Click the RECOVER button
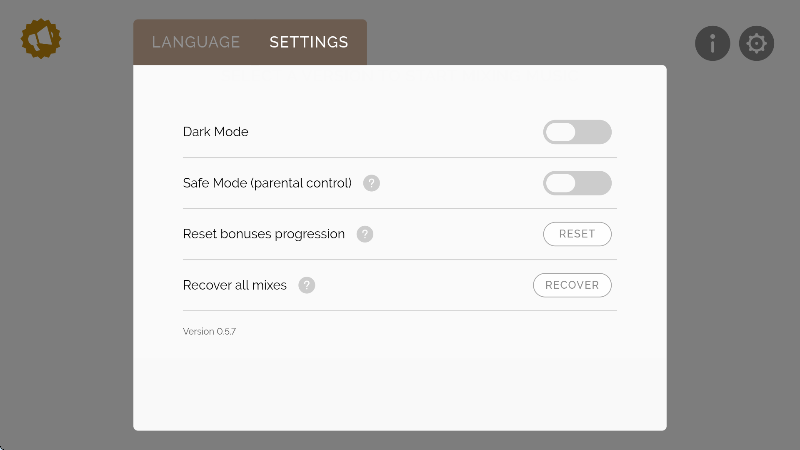This screenshot has width=800, height=450. click(x=572, y=285)
